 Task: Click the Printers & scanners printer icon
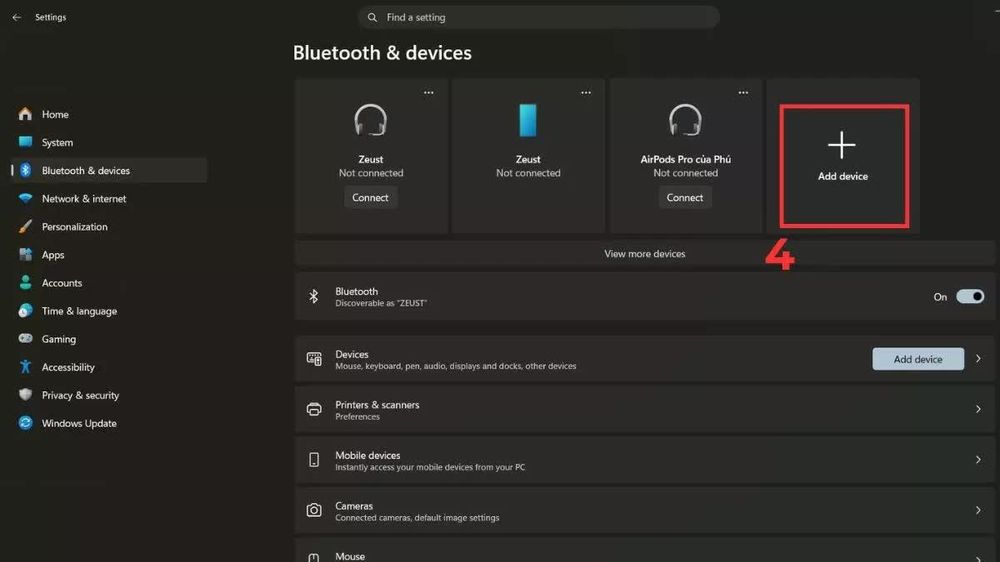tap(314, 410)
